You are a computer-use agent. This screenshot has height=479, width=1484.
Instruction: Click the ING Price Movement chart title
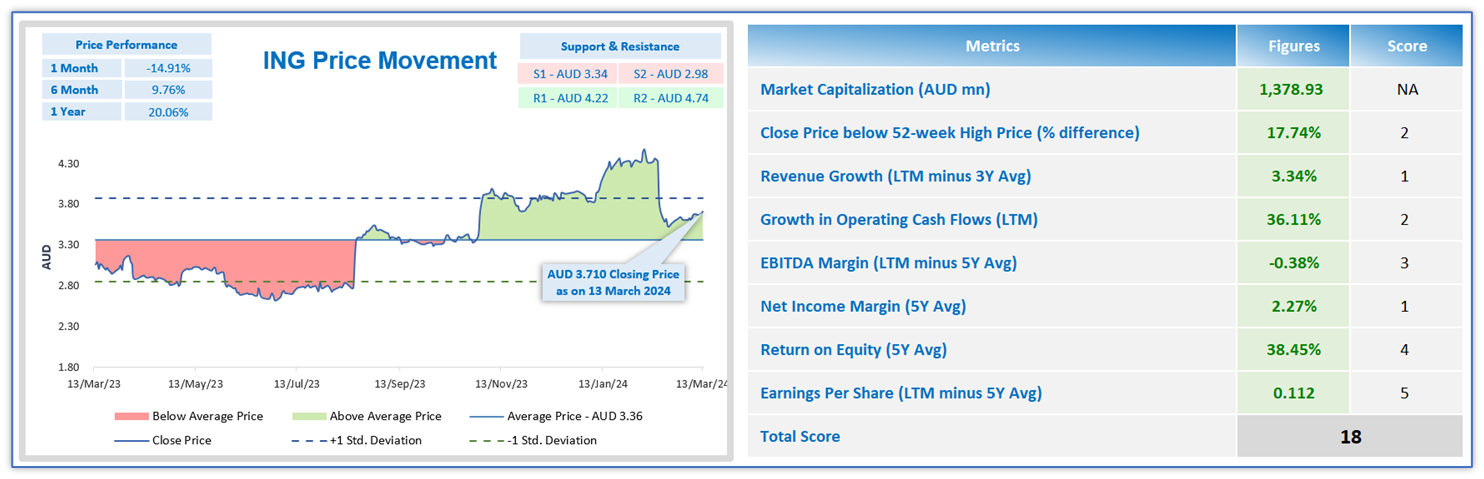tap(380, 60)
